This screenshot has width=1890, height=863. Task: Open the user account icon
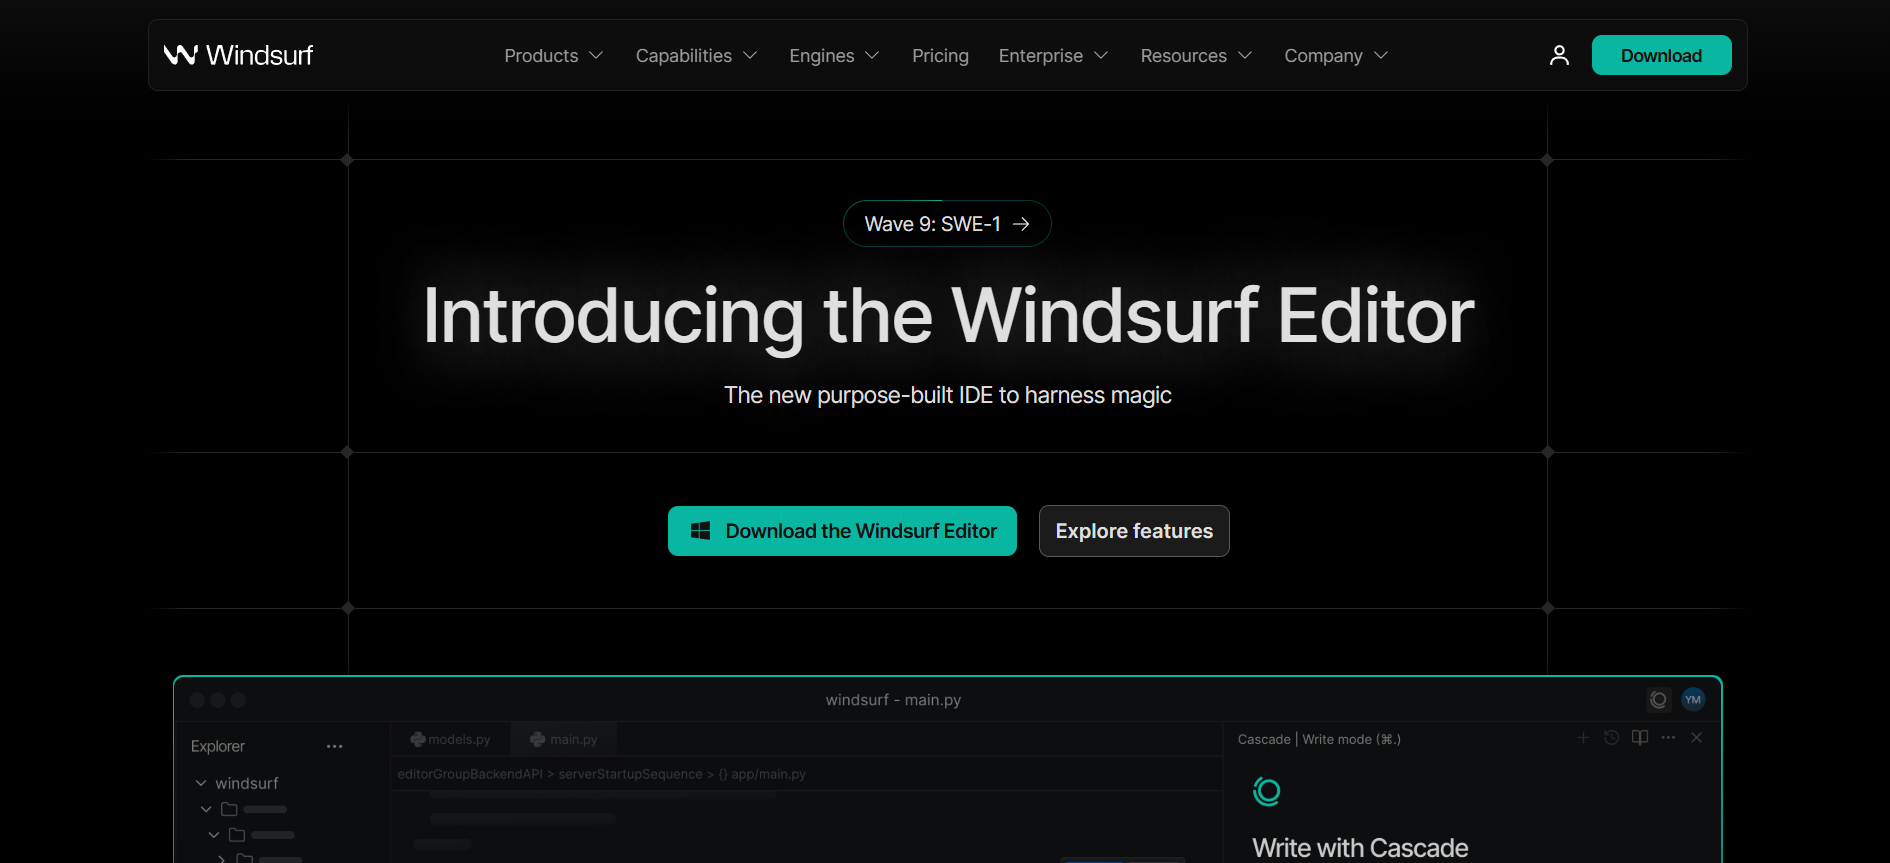pos(1559,55)
